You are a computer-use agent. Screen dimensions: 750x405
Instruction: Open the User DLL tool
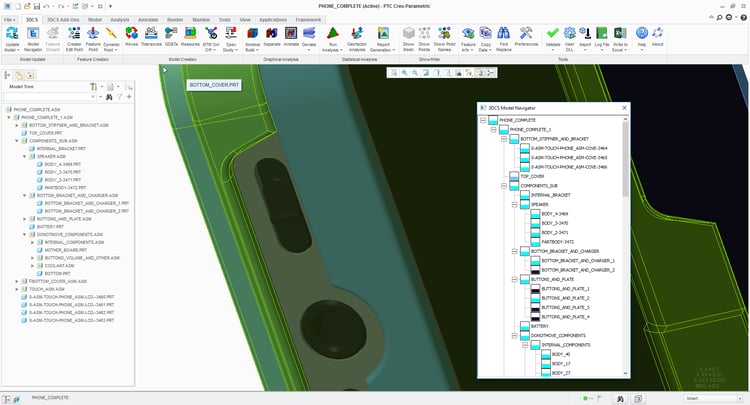pos(569,39)
